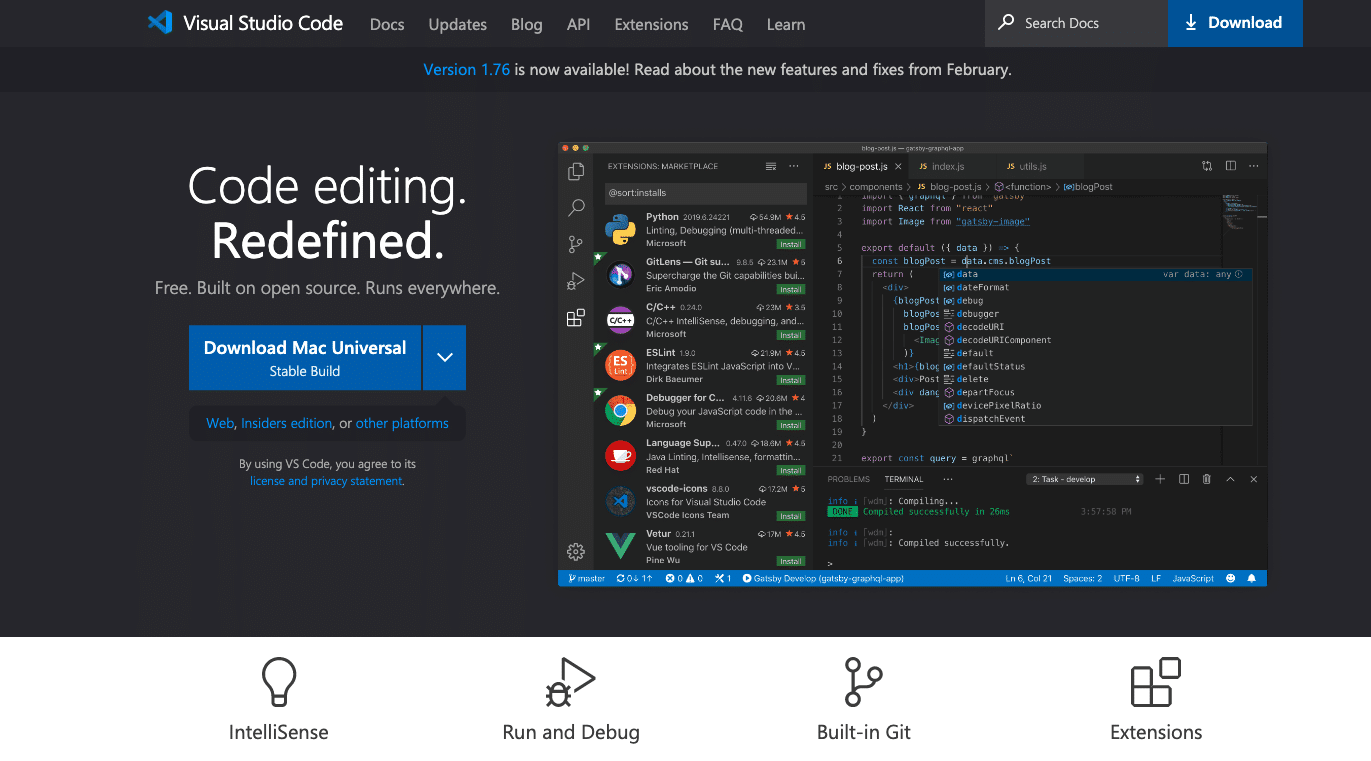Open the Source Control view
1371x761 pixels.
[x=575, y=243]
